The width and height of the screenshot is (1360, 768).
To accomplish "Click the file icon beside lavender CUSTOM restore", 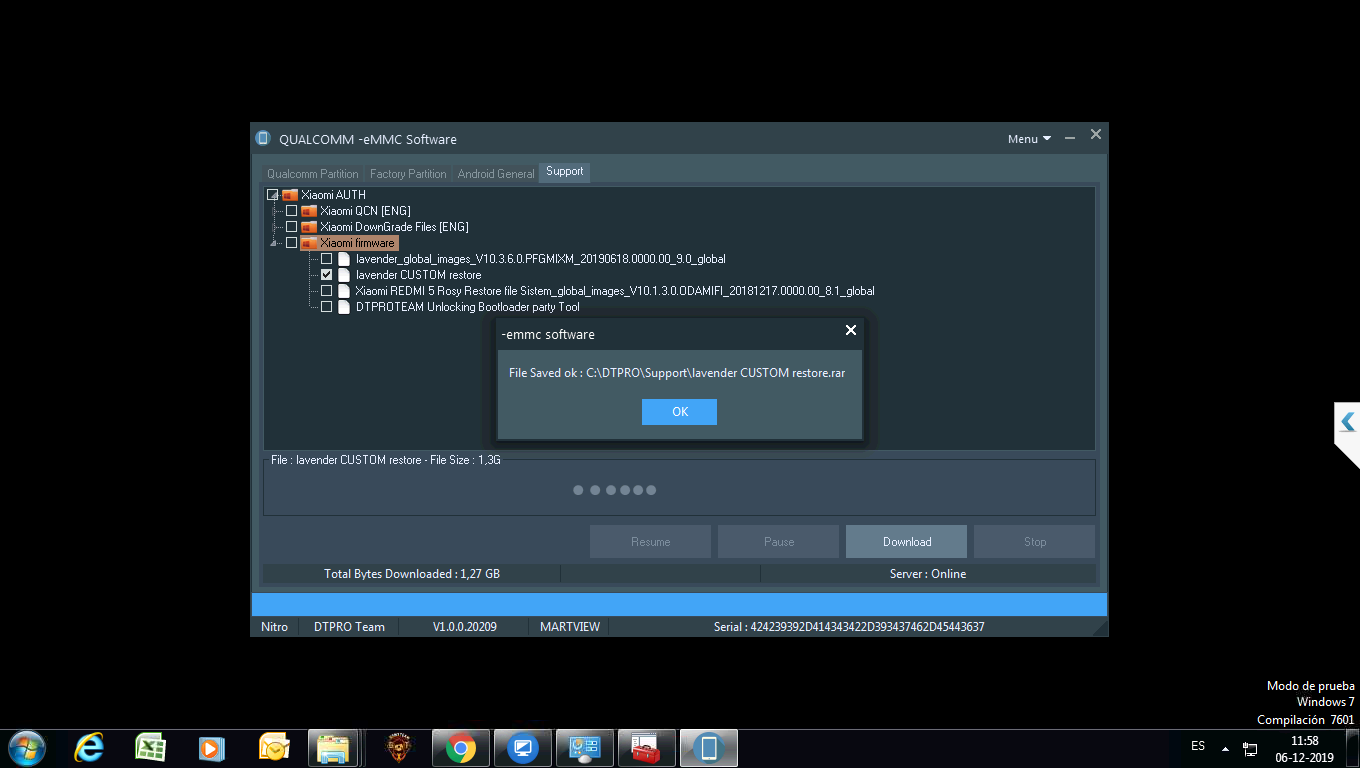I will [344, 275].
